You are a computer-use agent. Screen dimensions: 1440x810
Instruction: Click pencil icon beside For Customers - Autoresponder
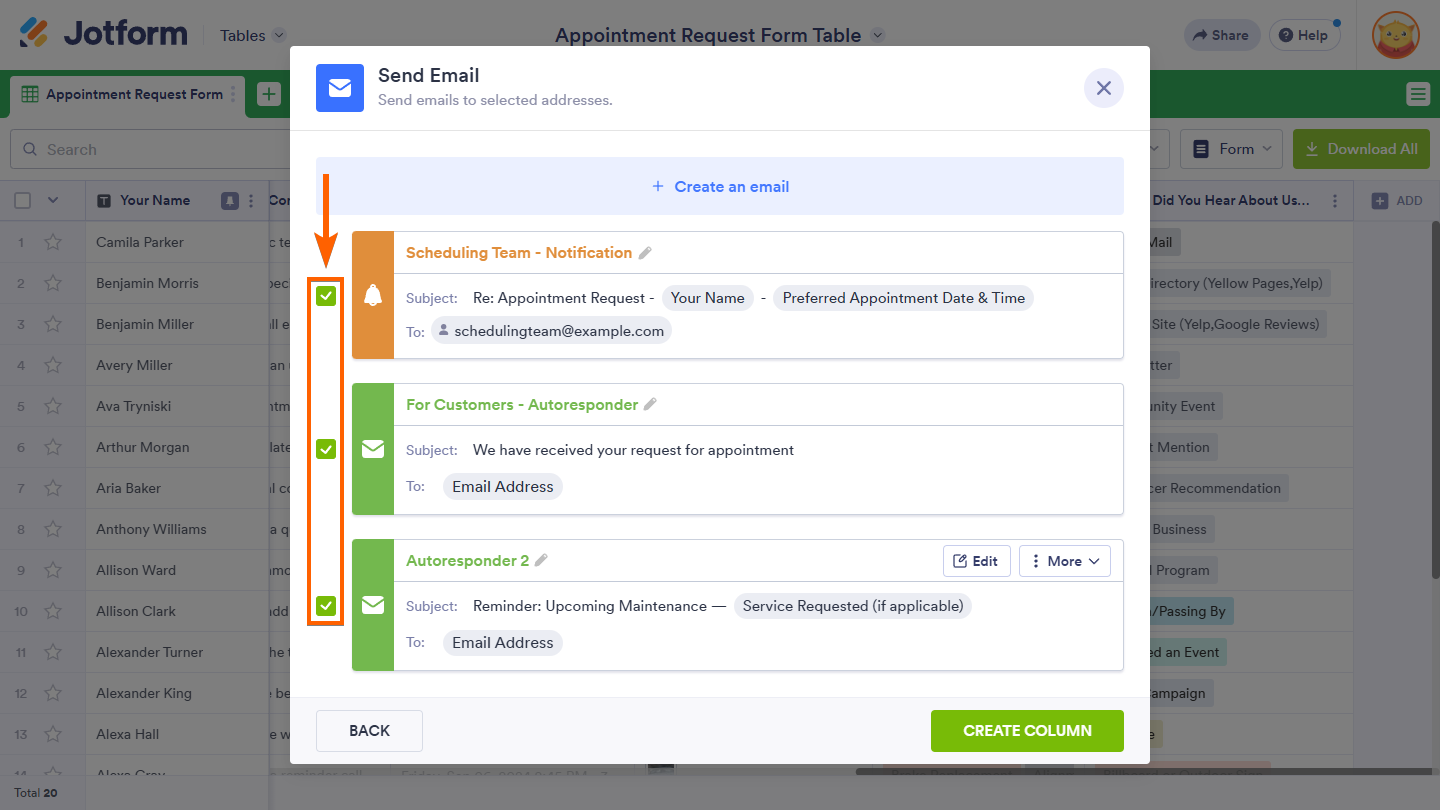click(651, 405)
